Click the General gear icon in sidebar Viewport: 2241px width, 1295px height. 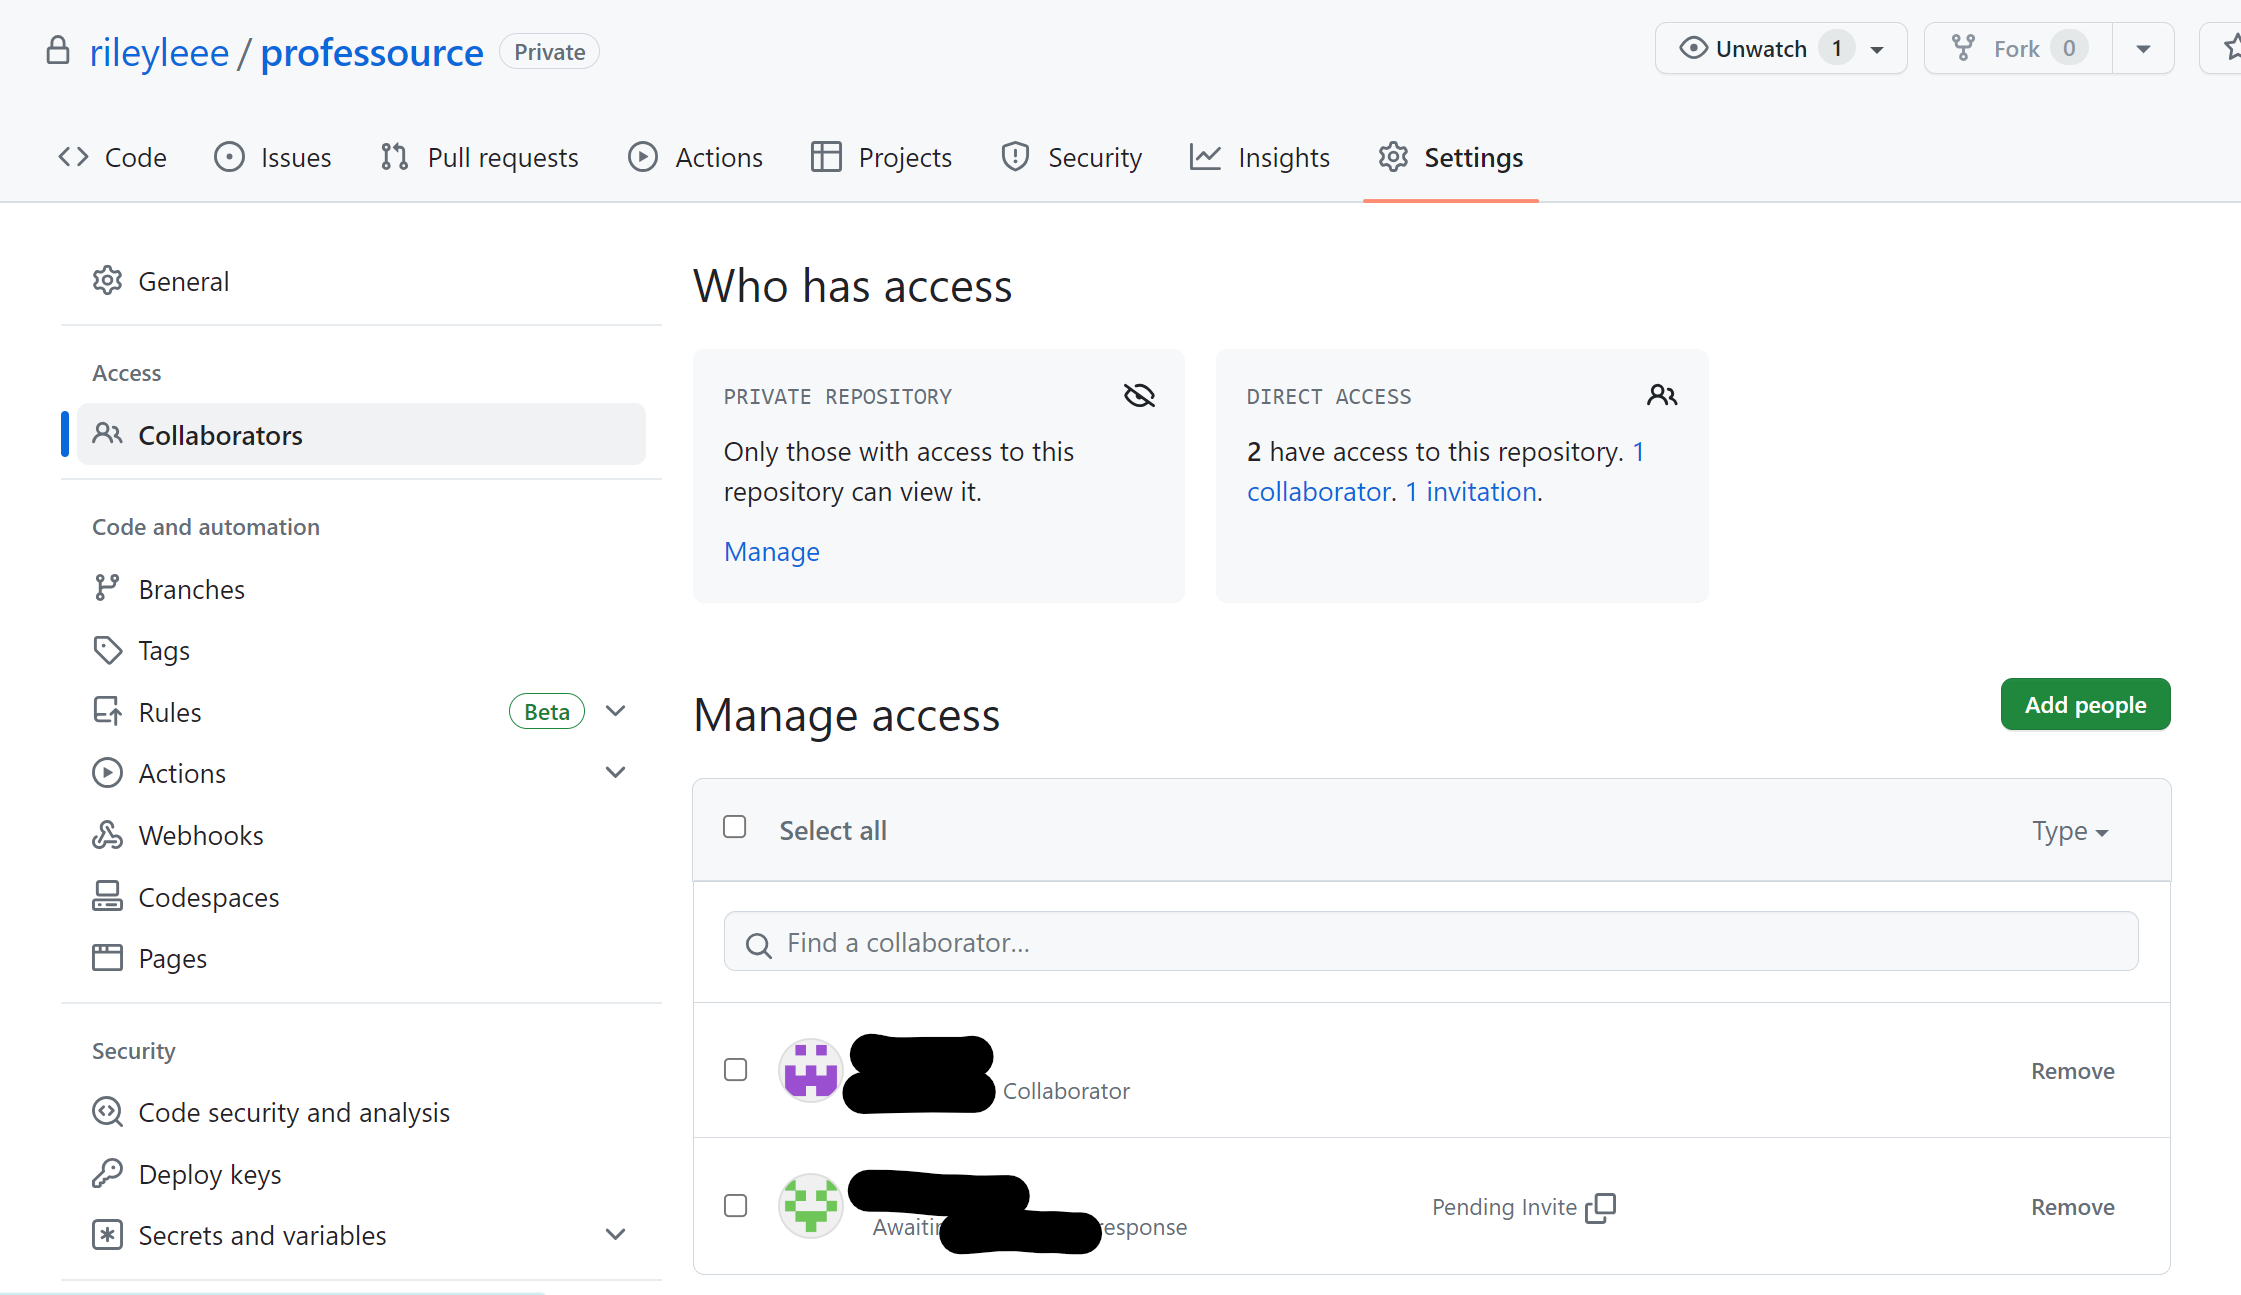click(107, 281)
